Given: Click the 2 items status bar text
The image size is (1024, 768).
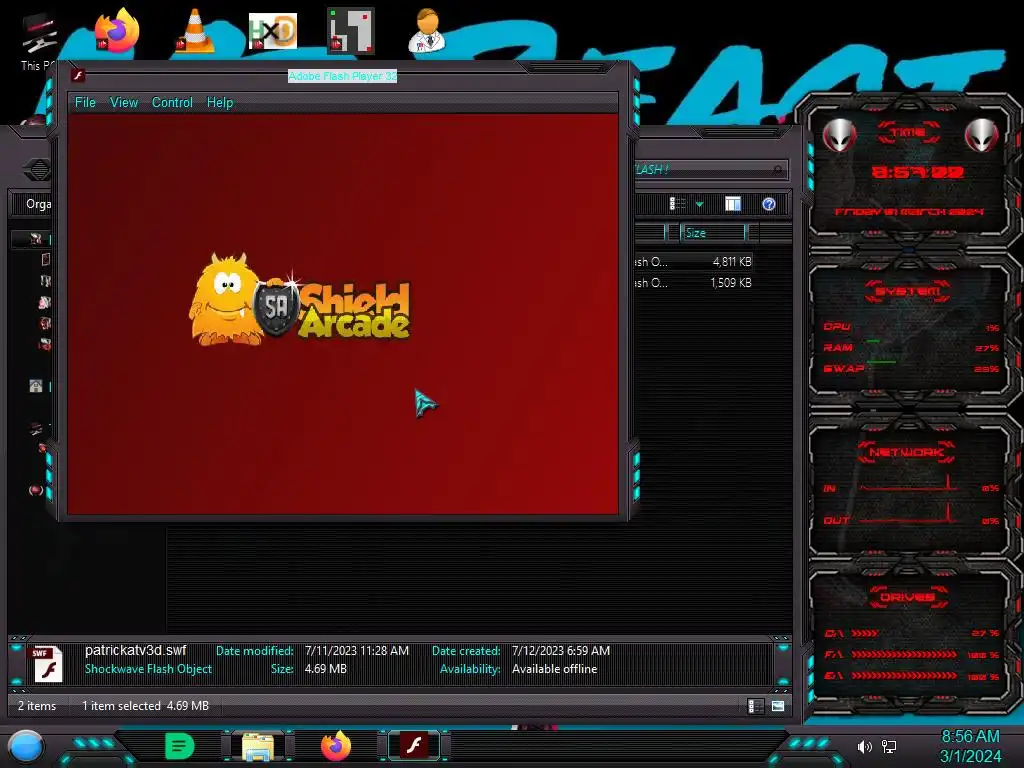Looking at the screenshot, I should point(37,706).
